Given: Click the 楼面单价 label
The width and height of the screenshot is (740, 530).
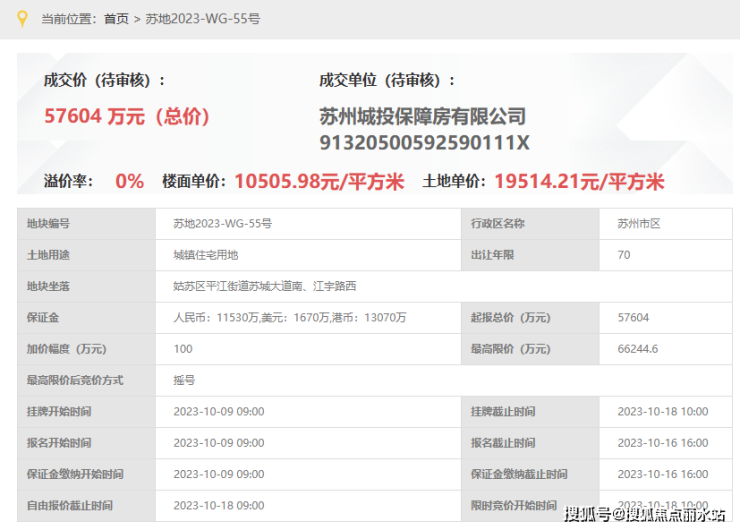Looking at the screenshot, I should coord(194,181).
